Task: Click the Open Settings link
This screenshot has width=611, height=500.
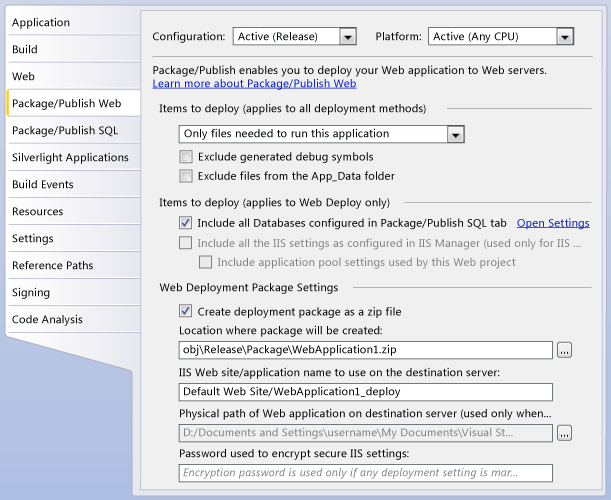Action: [553, 223]
